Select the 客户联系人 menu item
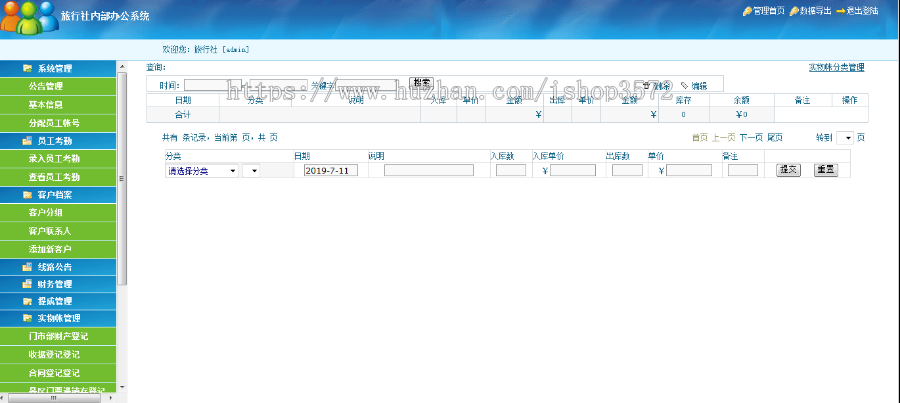This screenshot has width=900, height=403. click(58, 231)
